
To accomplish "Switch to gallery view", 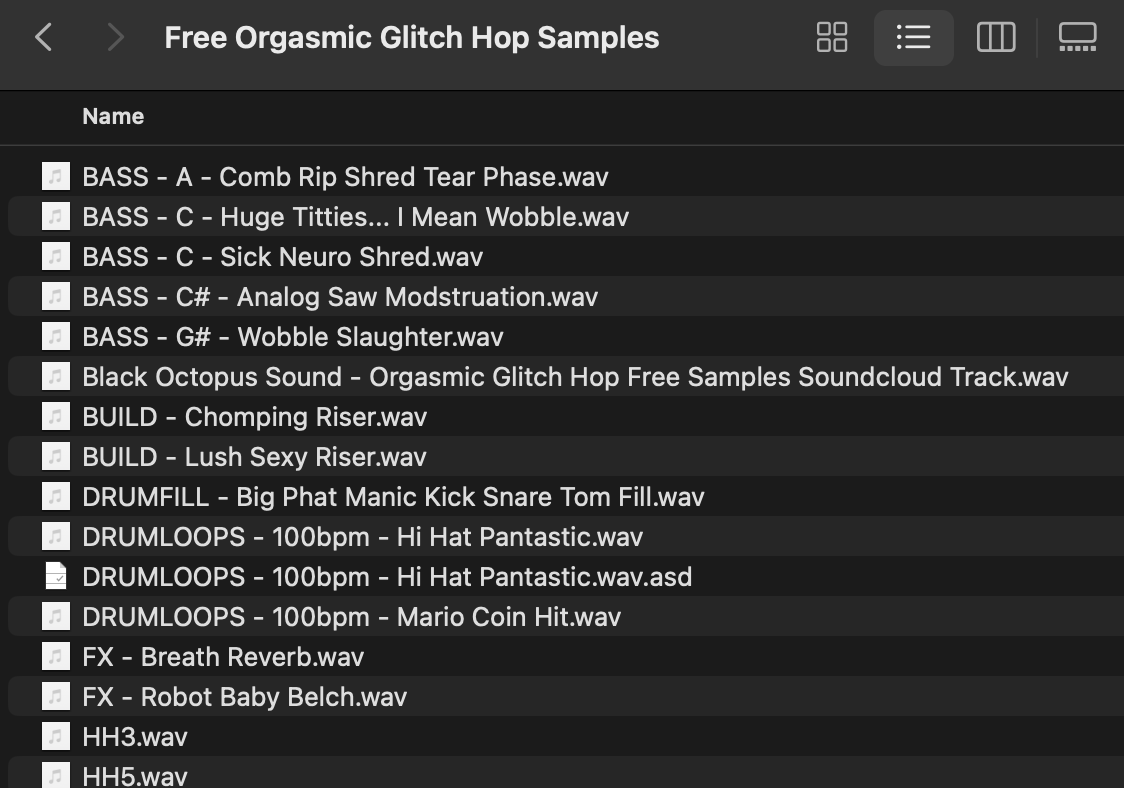I will (x=1077, y=38).
